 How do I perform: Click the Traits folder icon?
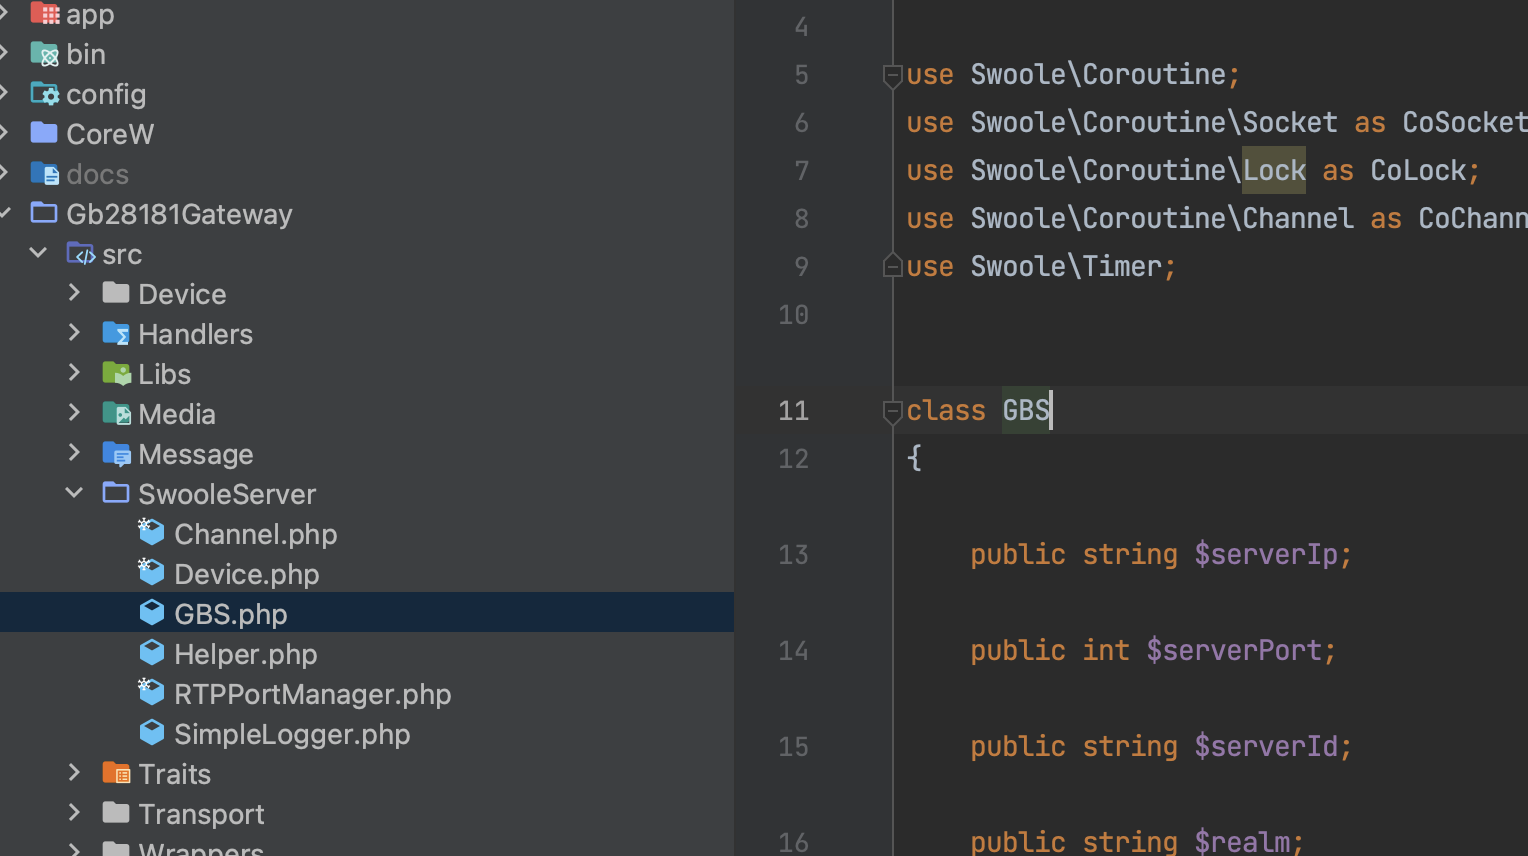(x=116, y=773)
